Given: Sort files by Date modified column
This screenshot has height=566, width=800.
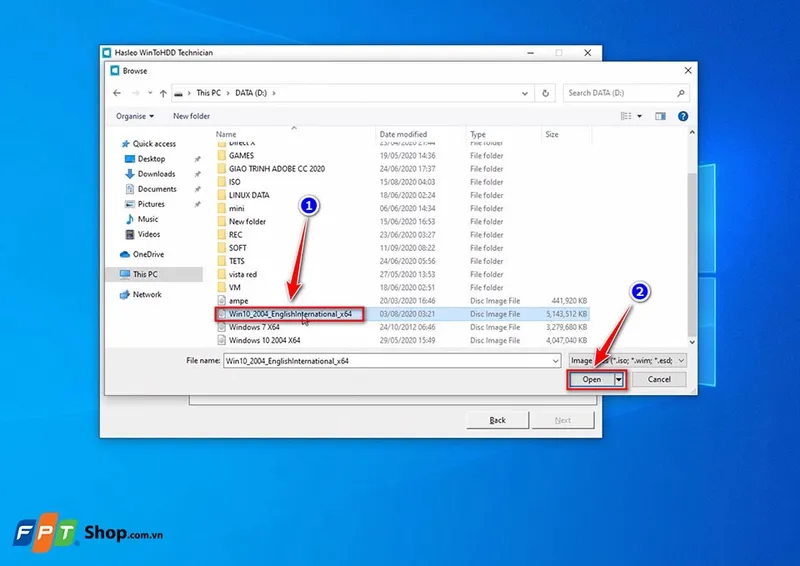Looking at the screenshot, I should [x=403, y=134].
